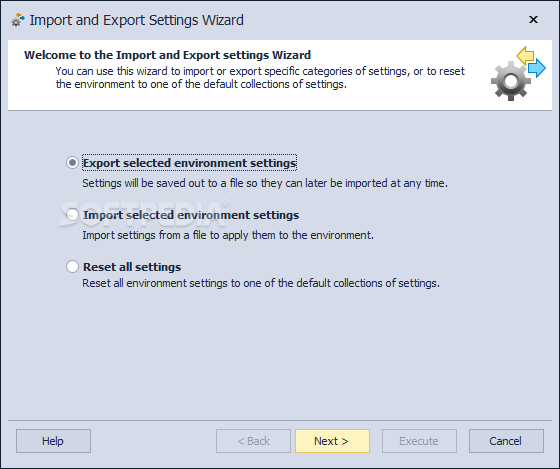This screenshot has width=560, height=469.
Task: Click the Reset all settings label text
Action: pos(132,267)
